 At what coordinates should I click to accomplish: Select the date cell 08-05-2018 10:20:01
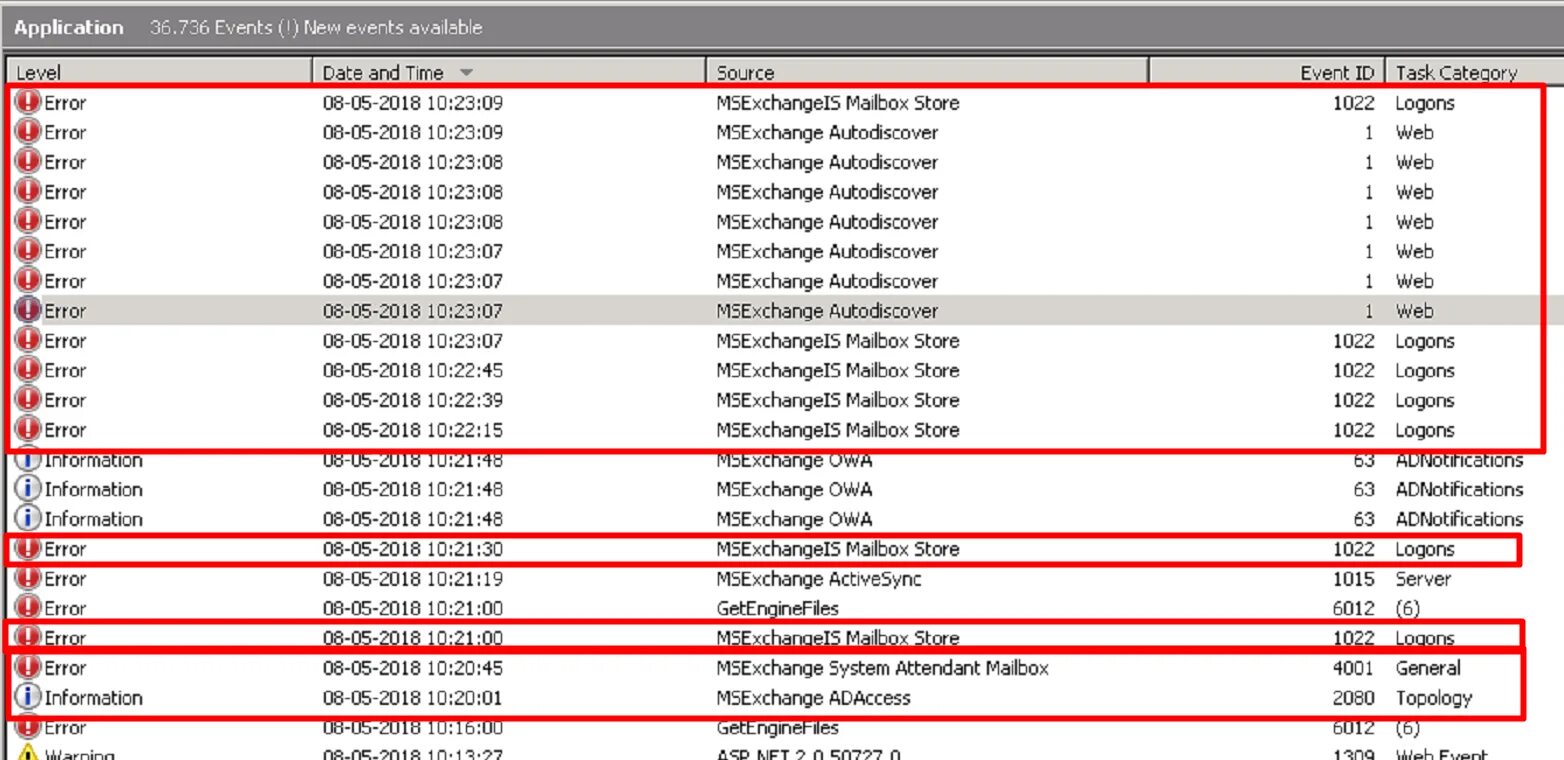[413, 698]
